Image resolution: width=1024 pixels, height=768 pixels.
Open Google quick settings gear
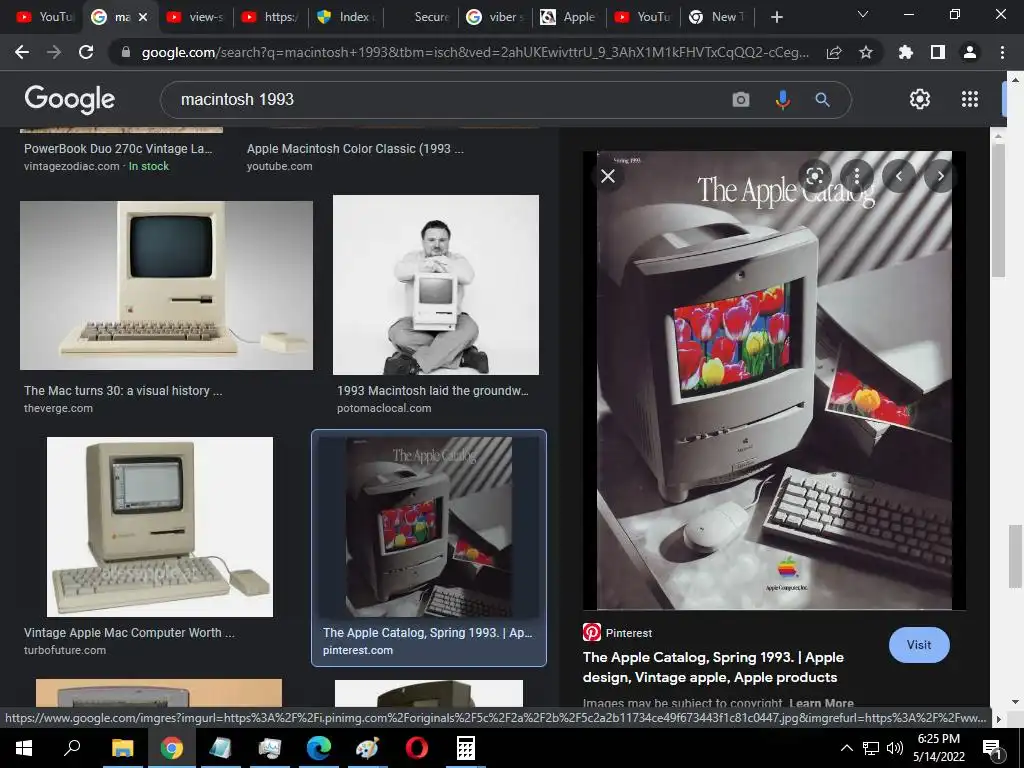(920, 99)
